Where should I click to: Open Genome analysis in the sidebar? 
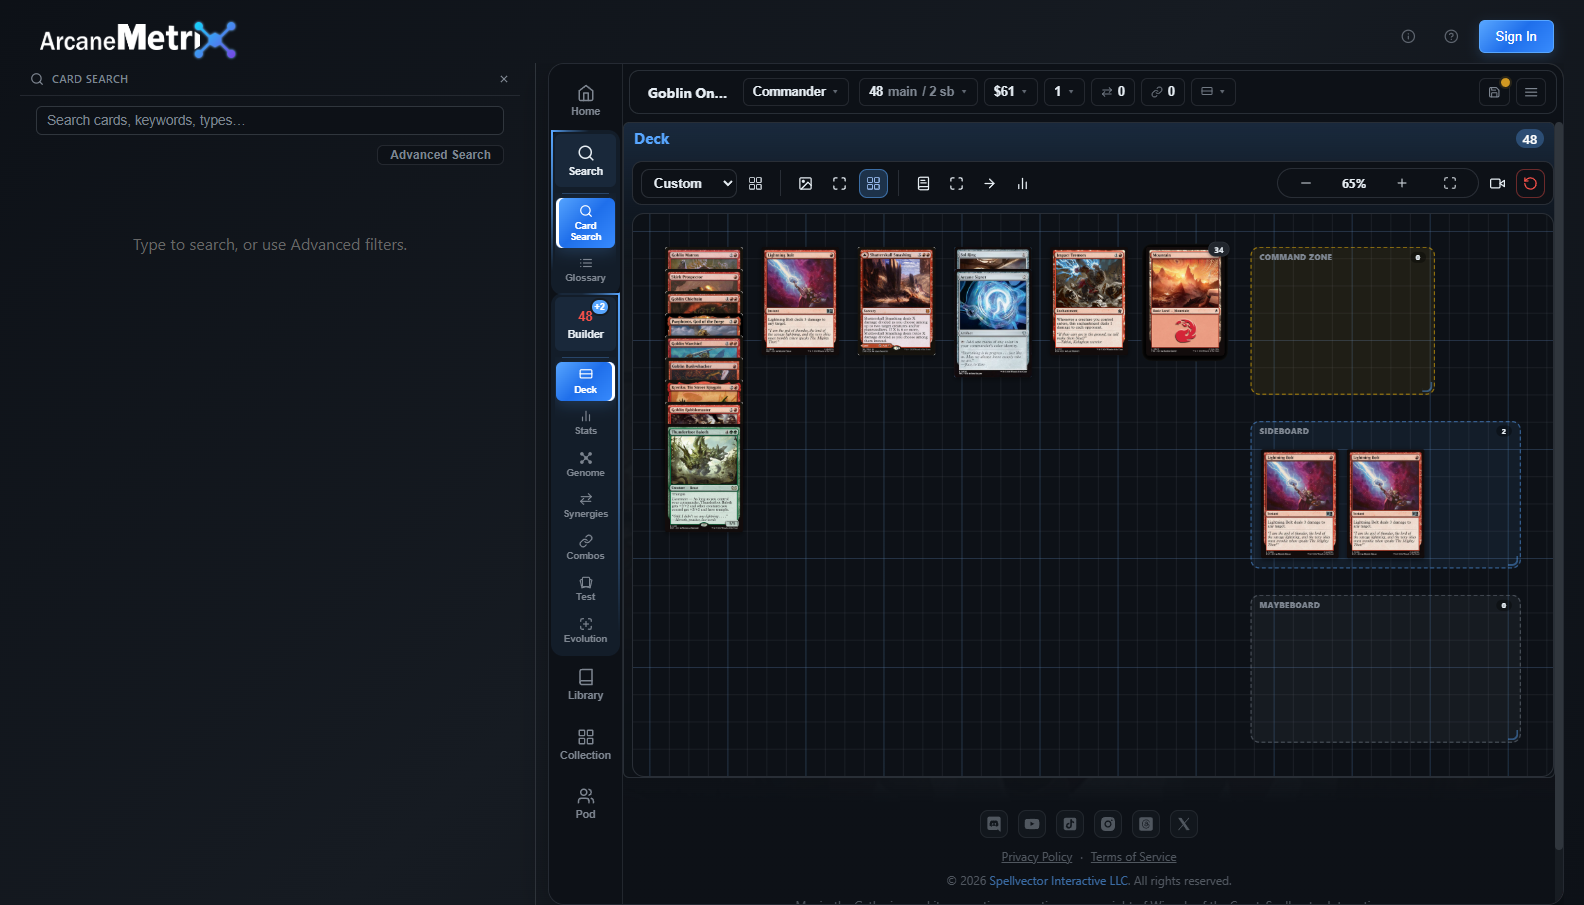pos(585,464)
